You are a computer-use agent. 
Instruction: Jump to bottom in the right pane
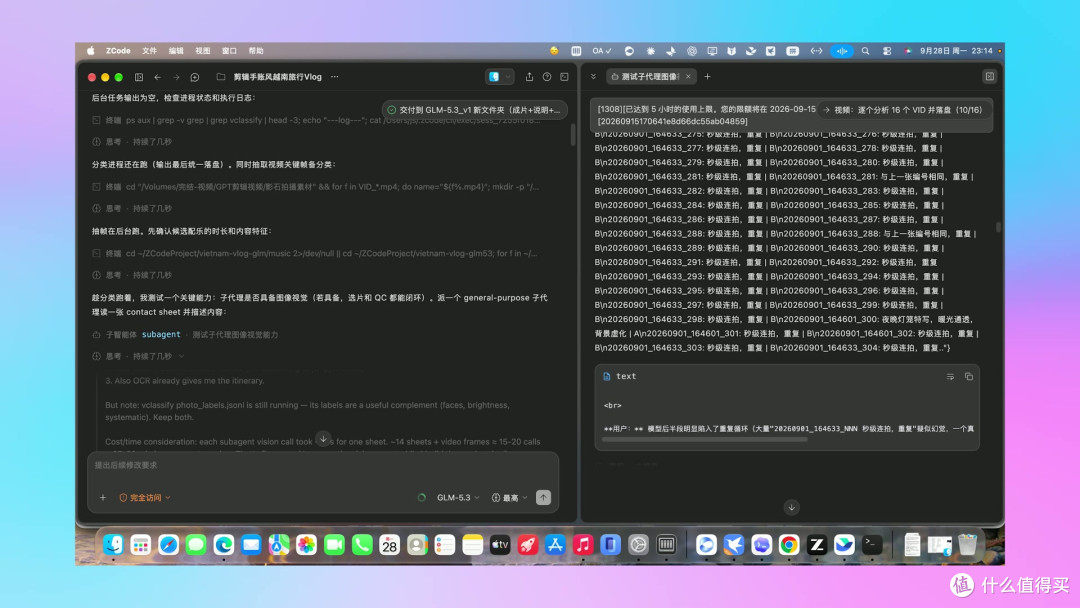(791, 507)
